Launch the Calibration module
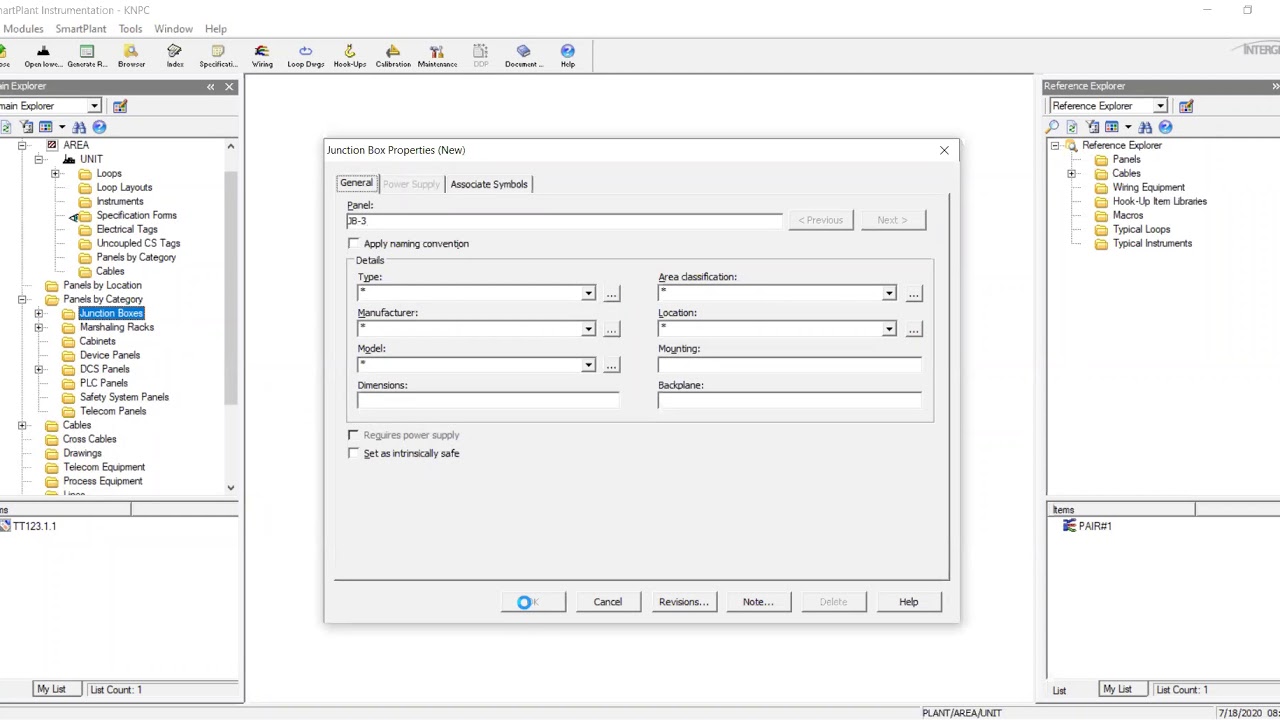 click(x=393, y=56)
